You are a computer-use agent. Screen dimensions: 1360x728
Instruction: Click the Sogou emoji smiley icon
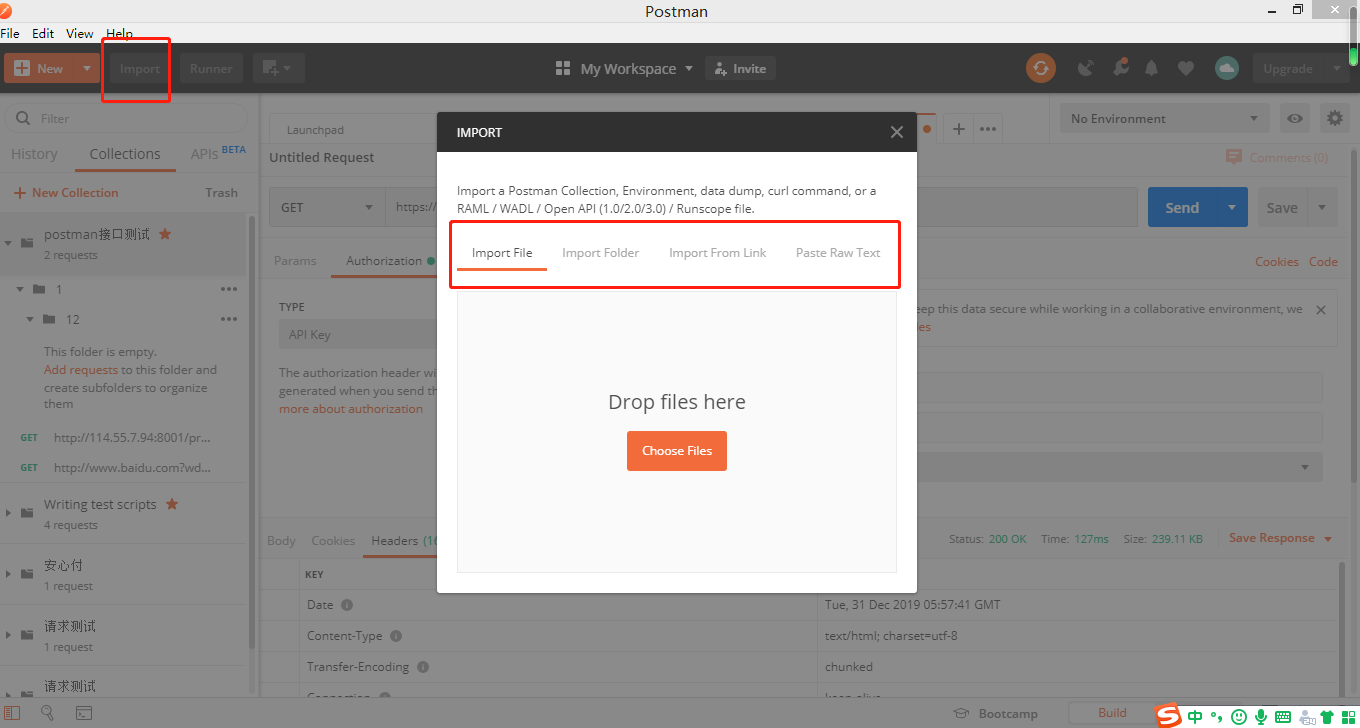[x=1239, y=716]
